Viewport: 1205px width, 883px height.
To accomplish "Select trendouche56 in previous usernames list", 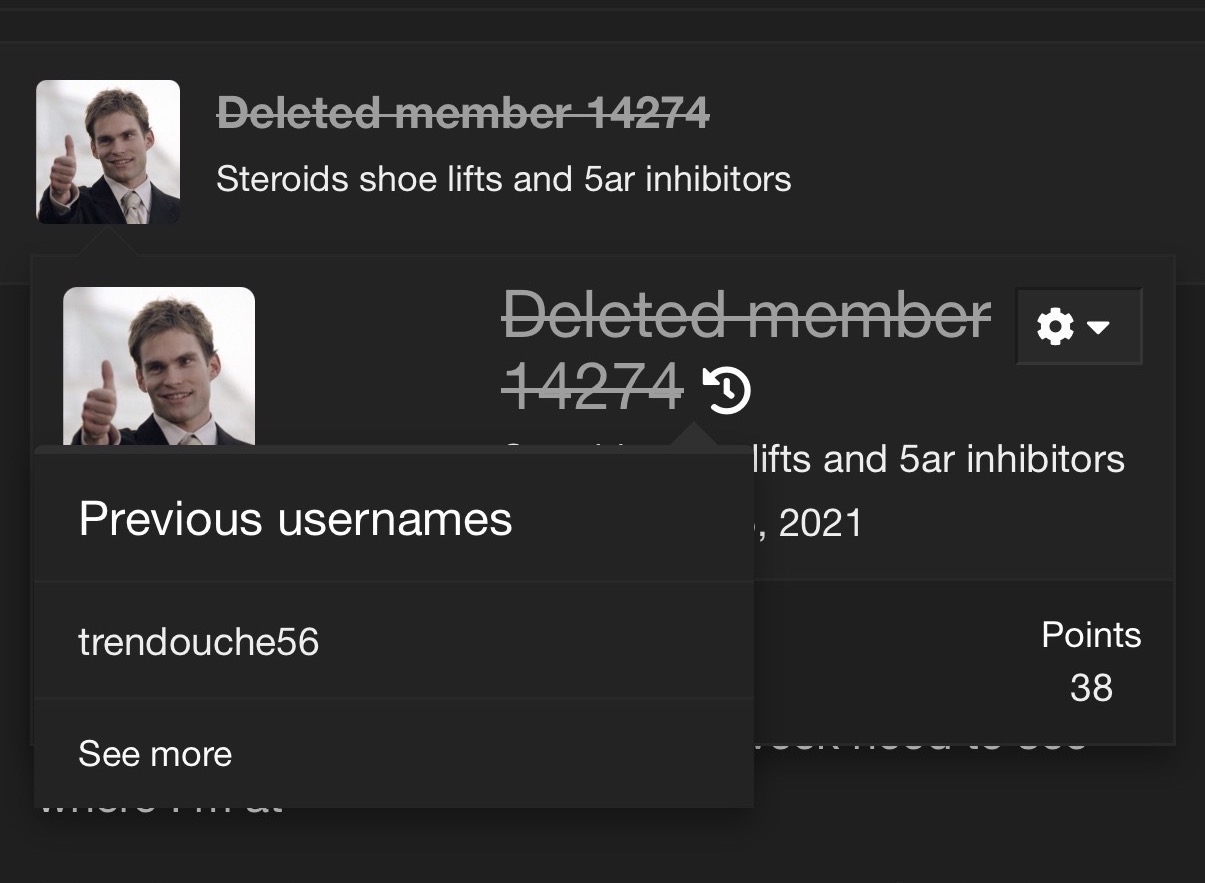I will [199, 642].
